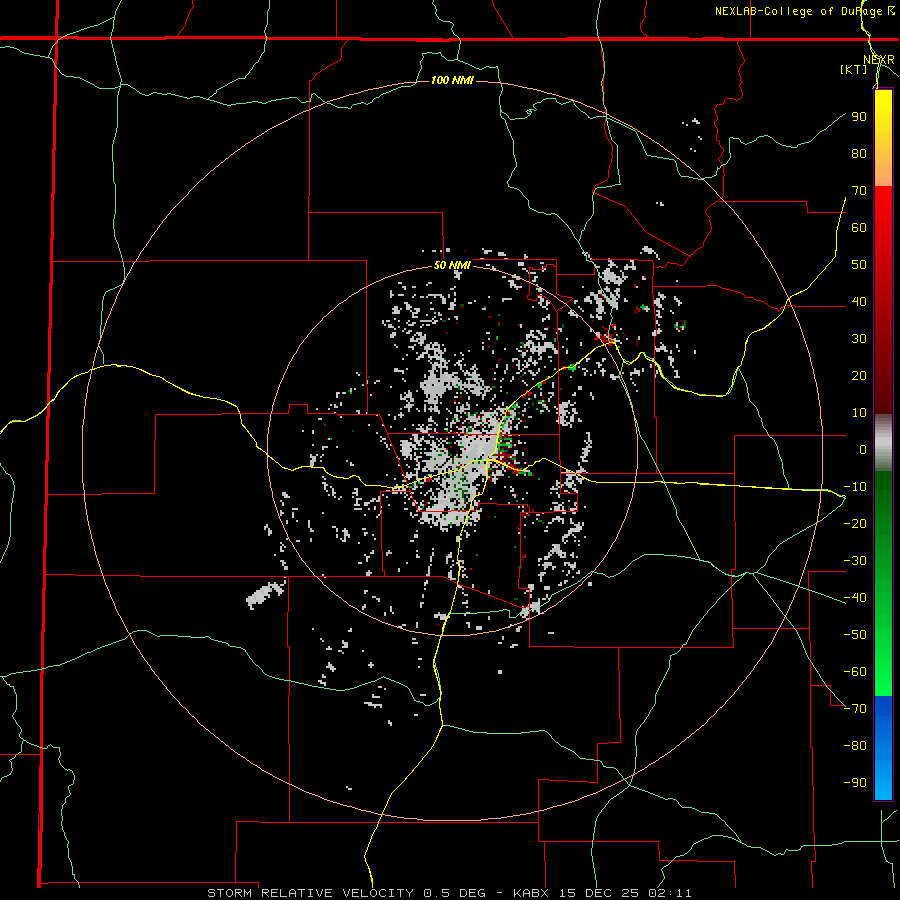Click the -40 value on the velocity scale
The height and width of the screenshot is (900, 900).
click(855, 598)
